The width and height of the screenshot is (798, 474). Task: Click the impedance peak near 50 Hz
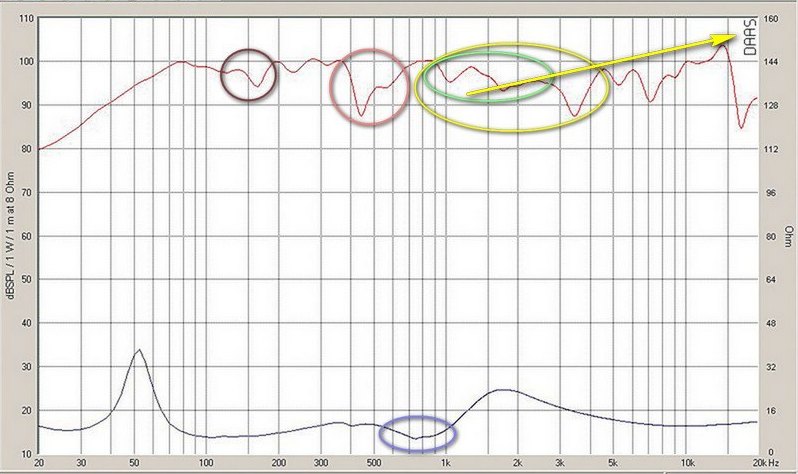click(x=139, y=351)
